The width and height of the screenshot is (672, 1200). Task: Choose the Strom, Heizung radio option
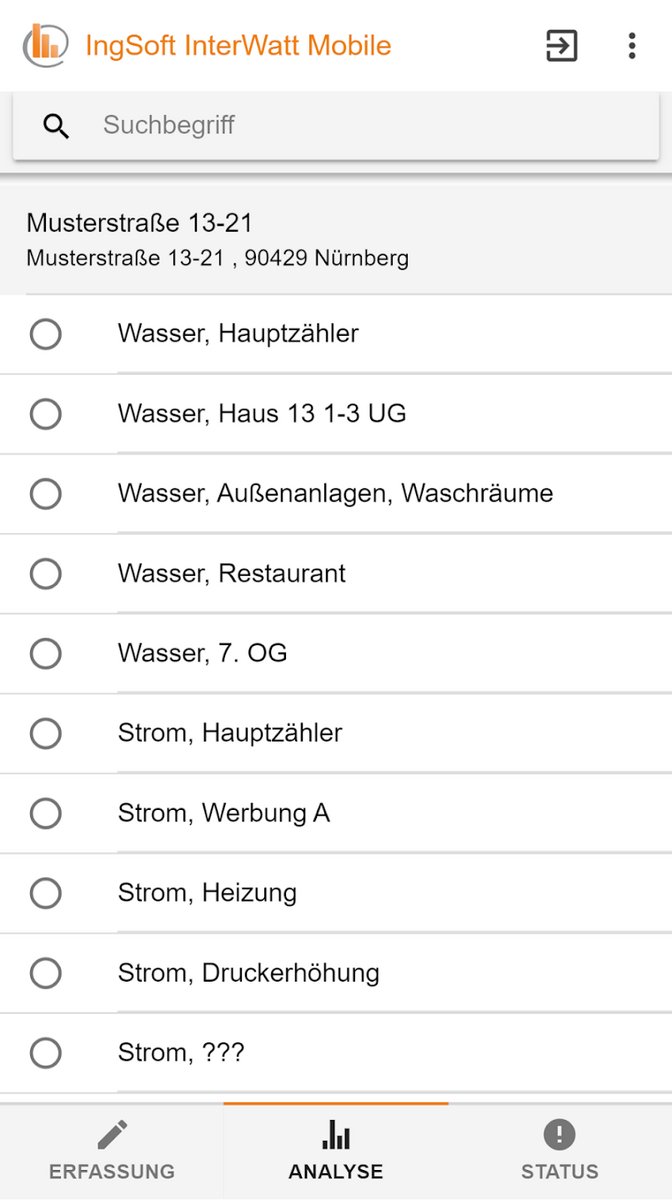(x=46, y=893)
